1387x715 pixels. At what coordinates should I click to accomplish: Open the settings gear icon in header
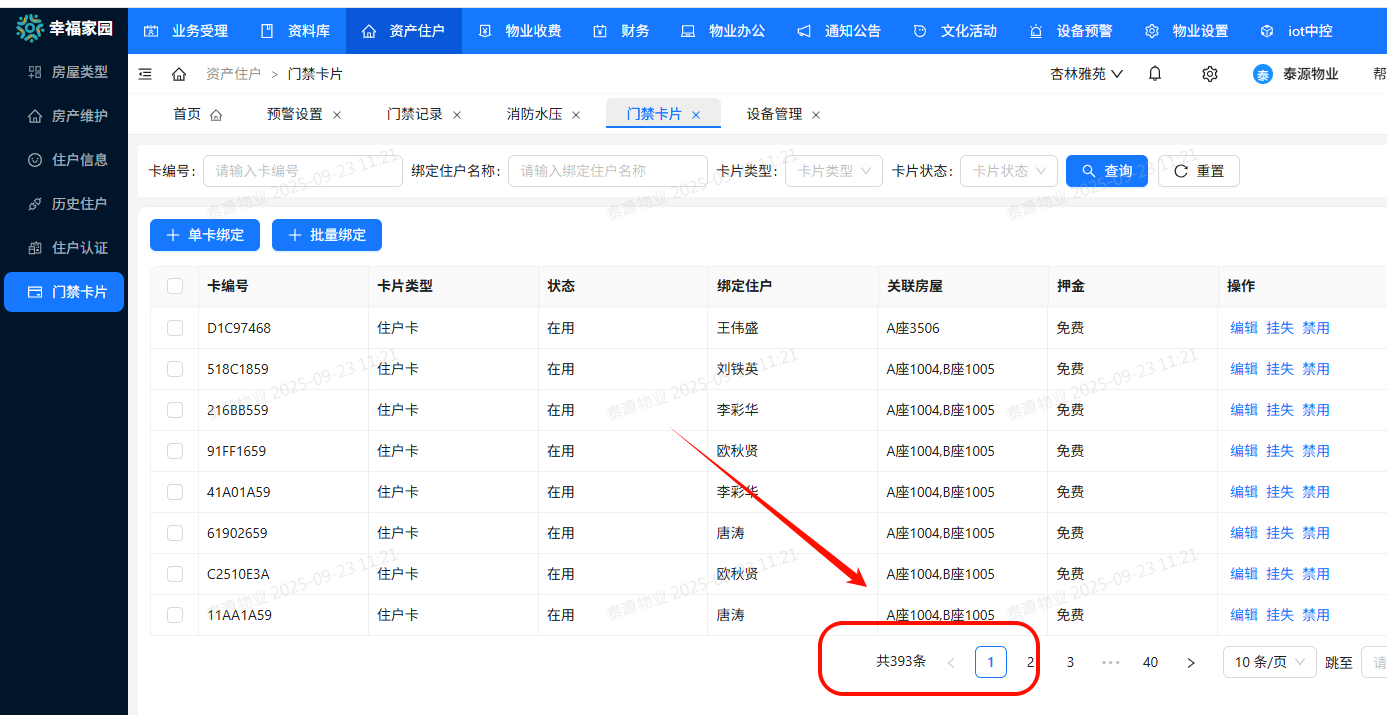tap(1210, 74)
